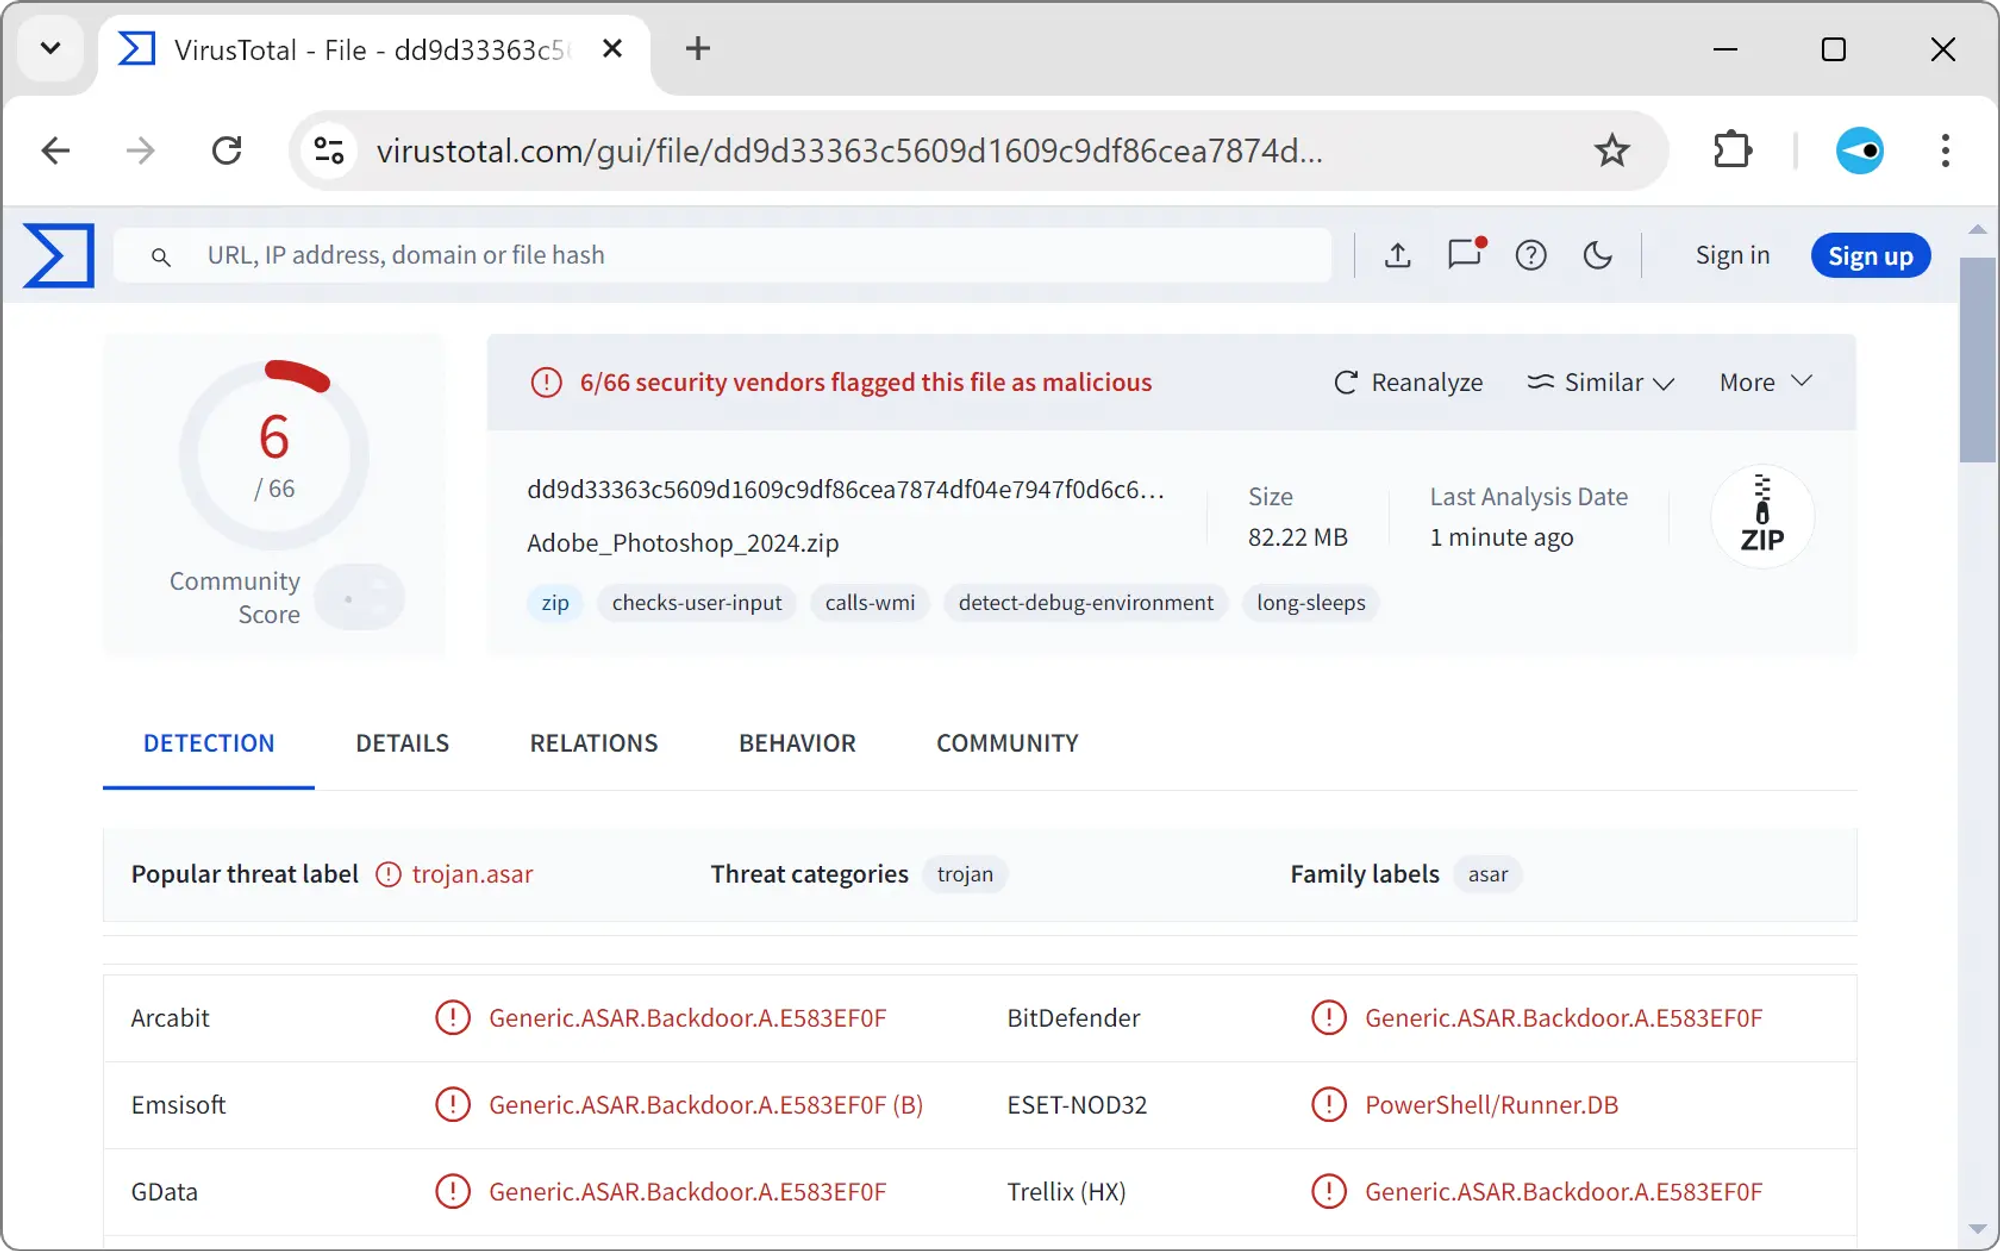Viewport: 2000px width, 1251px height.
Task: Toggle dark mode moon icon
Action: click(x=1597, y=255)
